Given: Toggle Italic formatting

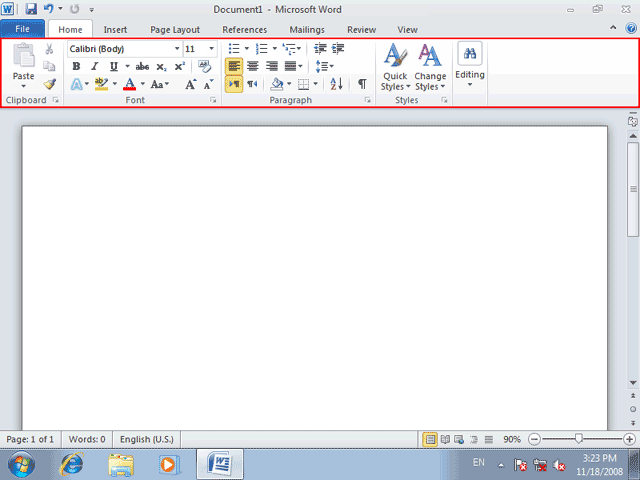Looking at the screenshot, I should [95, 67].
